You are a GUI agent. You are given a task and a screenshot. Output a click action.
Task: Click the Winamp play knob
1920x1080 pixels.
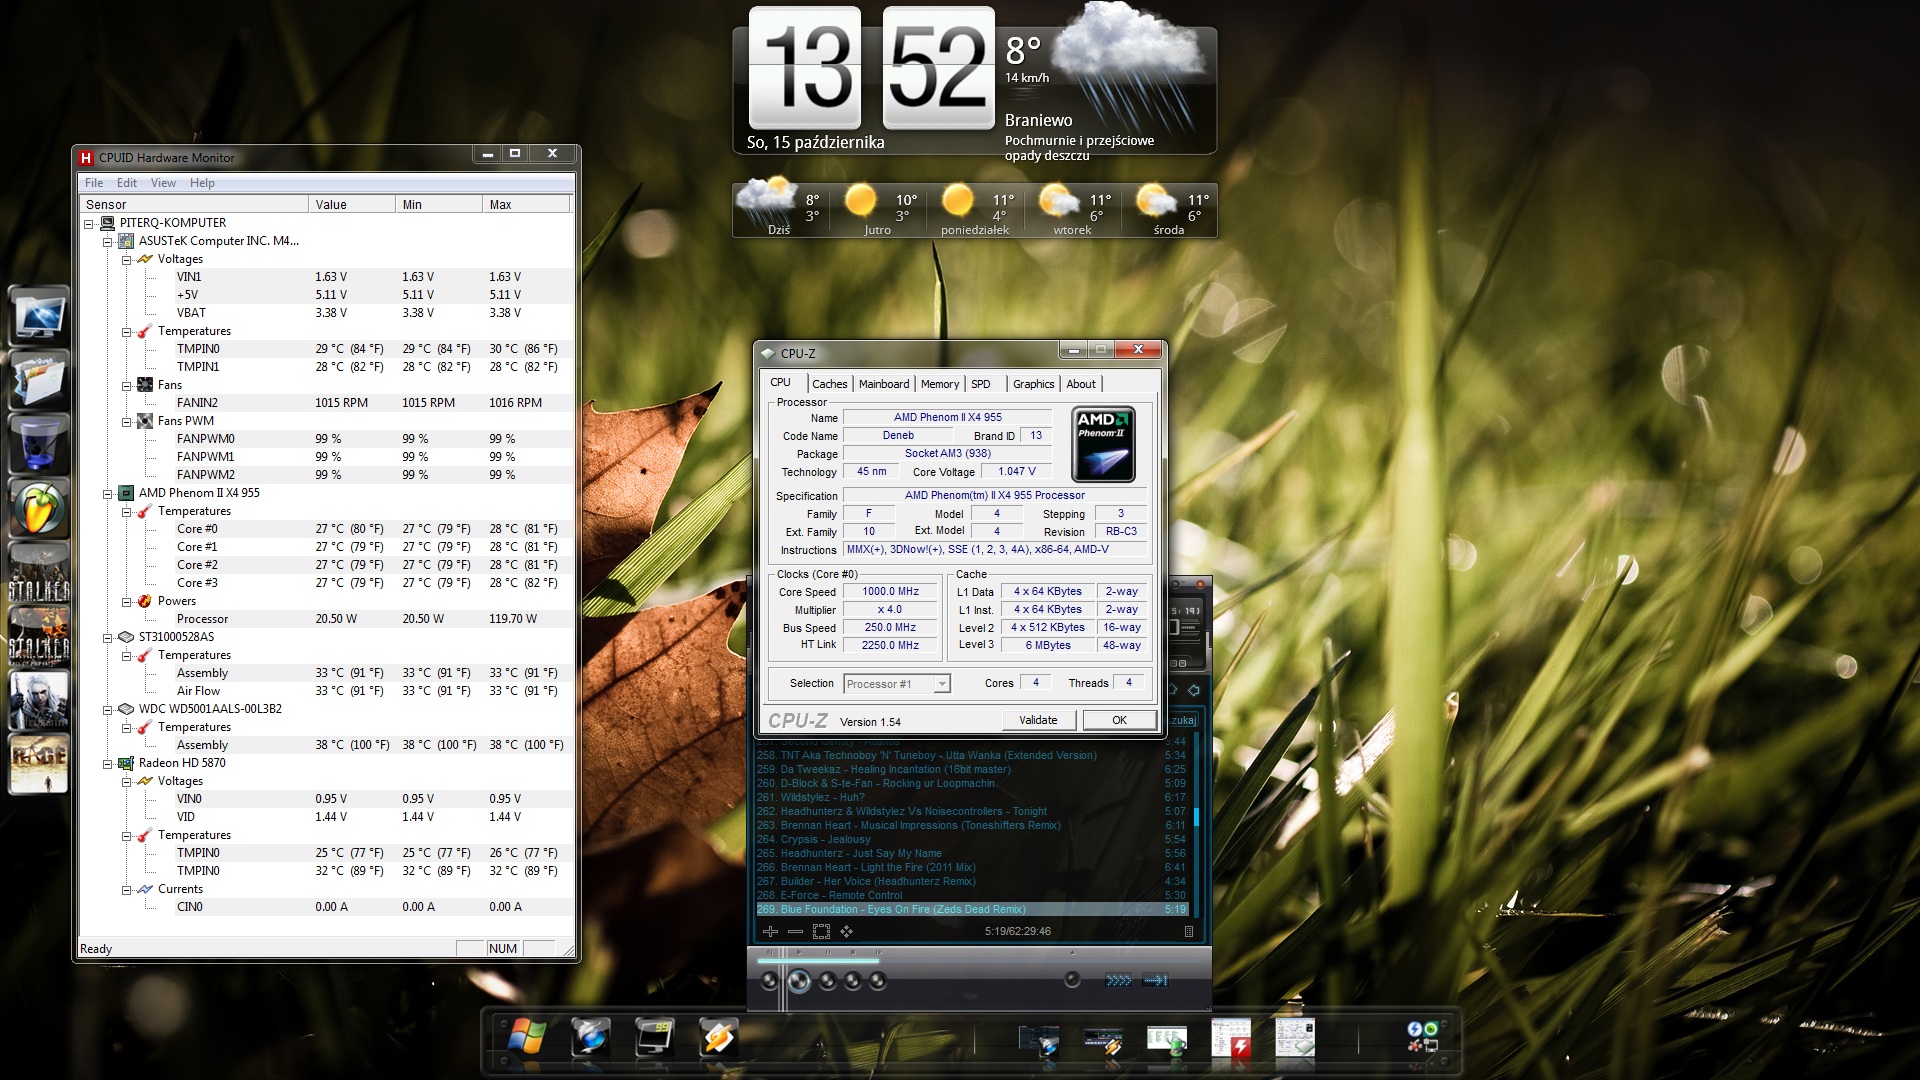pos(799,981)
